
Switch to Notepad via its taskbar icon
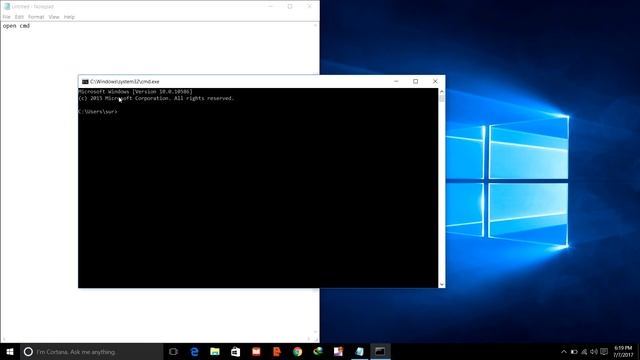[359, 351]
